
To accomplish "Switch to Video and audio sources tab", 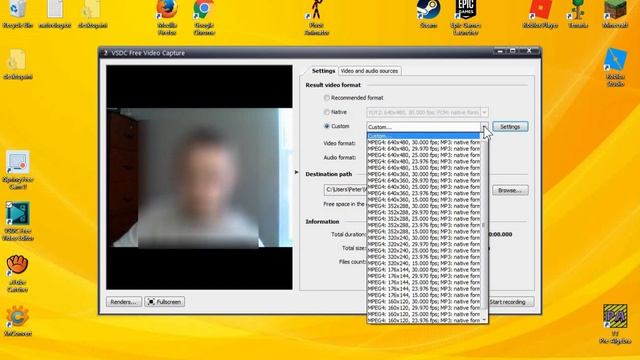I will pyautogui.click(x=369, y=71).
